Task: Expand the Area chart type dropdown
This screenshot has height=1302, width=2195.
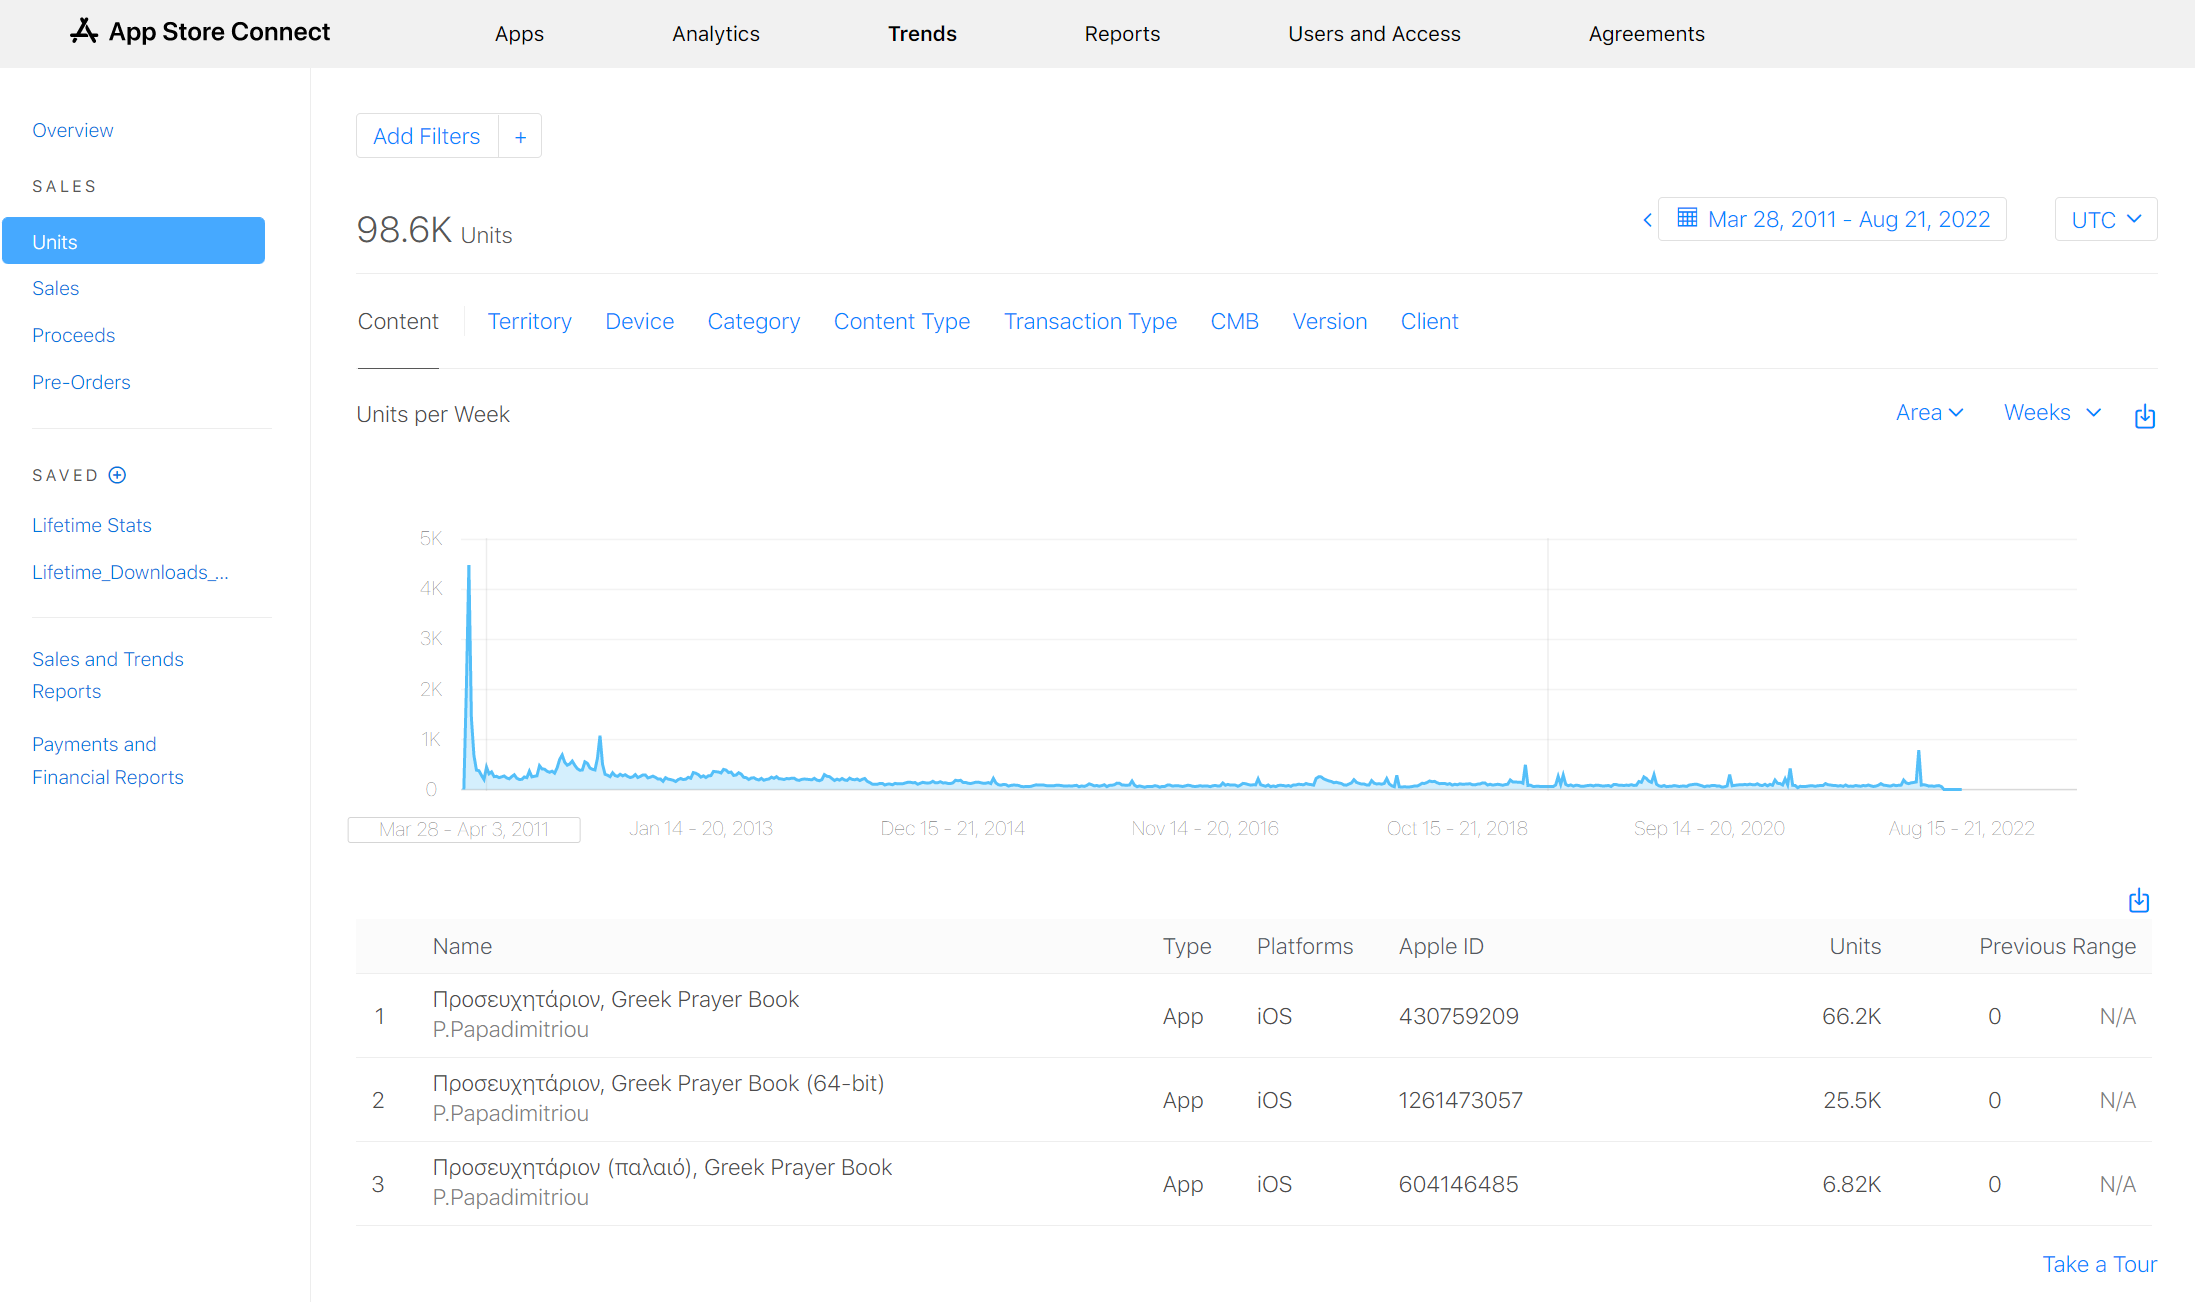Action: (x=1929, y=413)
